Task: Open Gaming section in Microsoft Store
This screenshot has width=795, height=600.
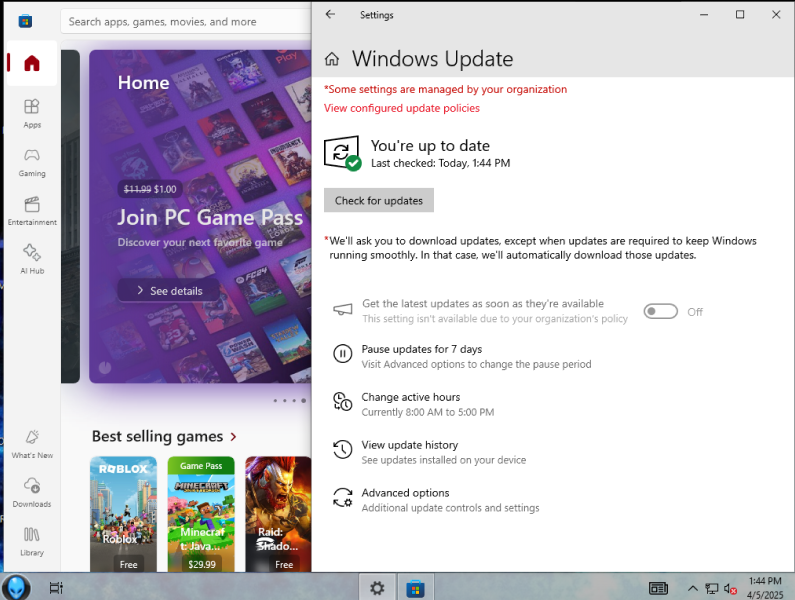Action: click(31, 162)
